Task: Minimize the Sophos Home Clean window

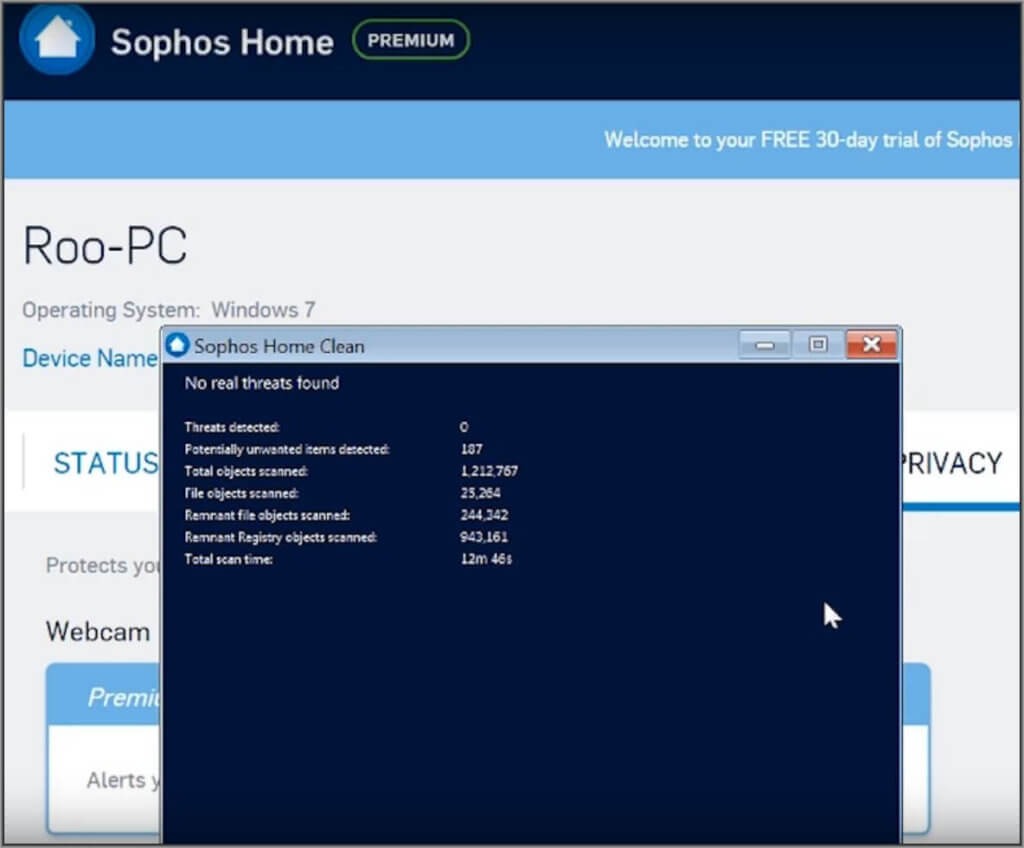Action: (765, 344)
